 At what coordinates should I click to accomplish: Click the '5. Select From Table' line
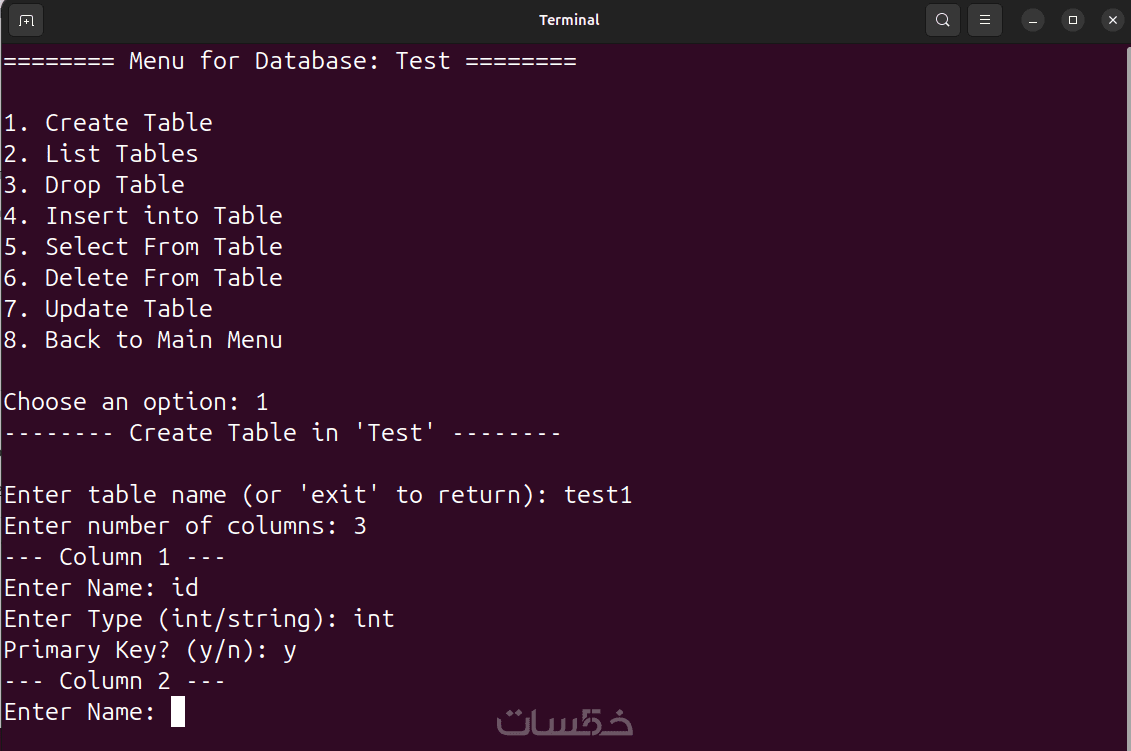tap(143, 247)
